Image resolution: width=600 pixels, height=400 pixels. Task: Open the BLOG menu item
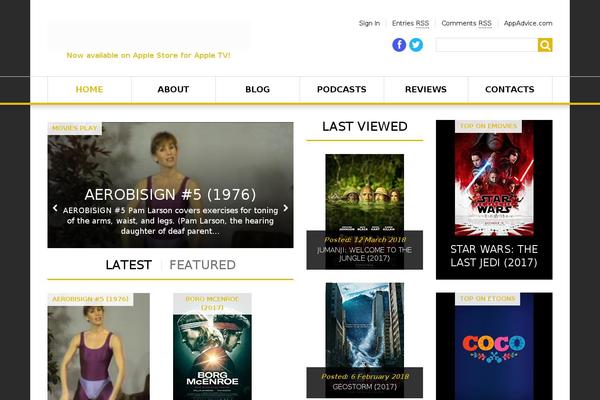click(x=258, y=90)
